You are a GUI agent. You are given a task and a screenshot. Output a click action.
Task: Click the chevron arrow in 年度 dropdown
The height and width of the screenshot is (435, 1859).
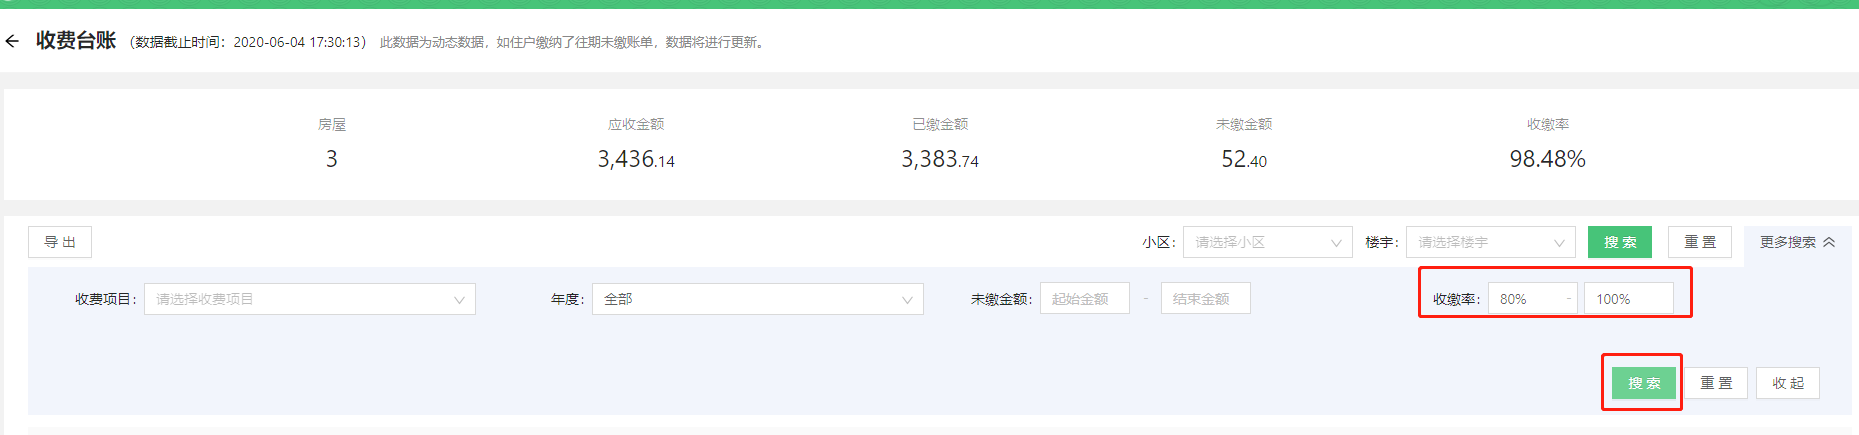click(x=907, y=299)
